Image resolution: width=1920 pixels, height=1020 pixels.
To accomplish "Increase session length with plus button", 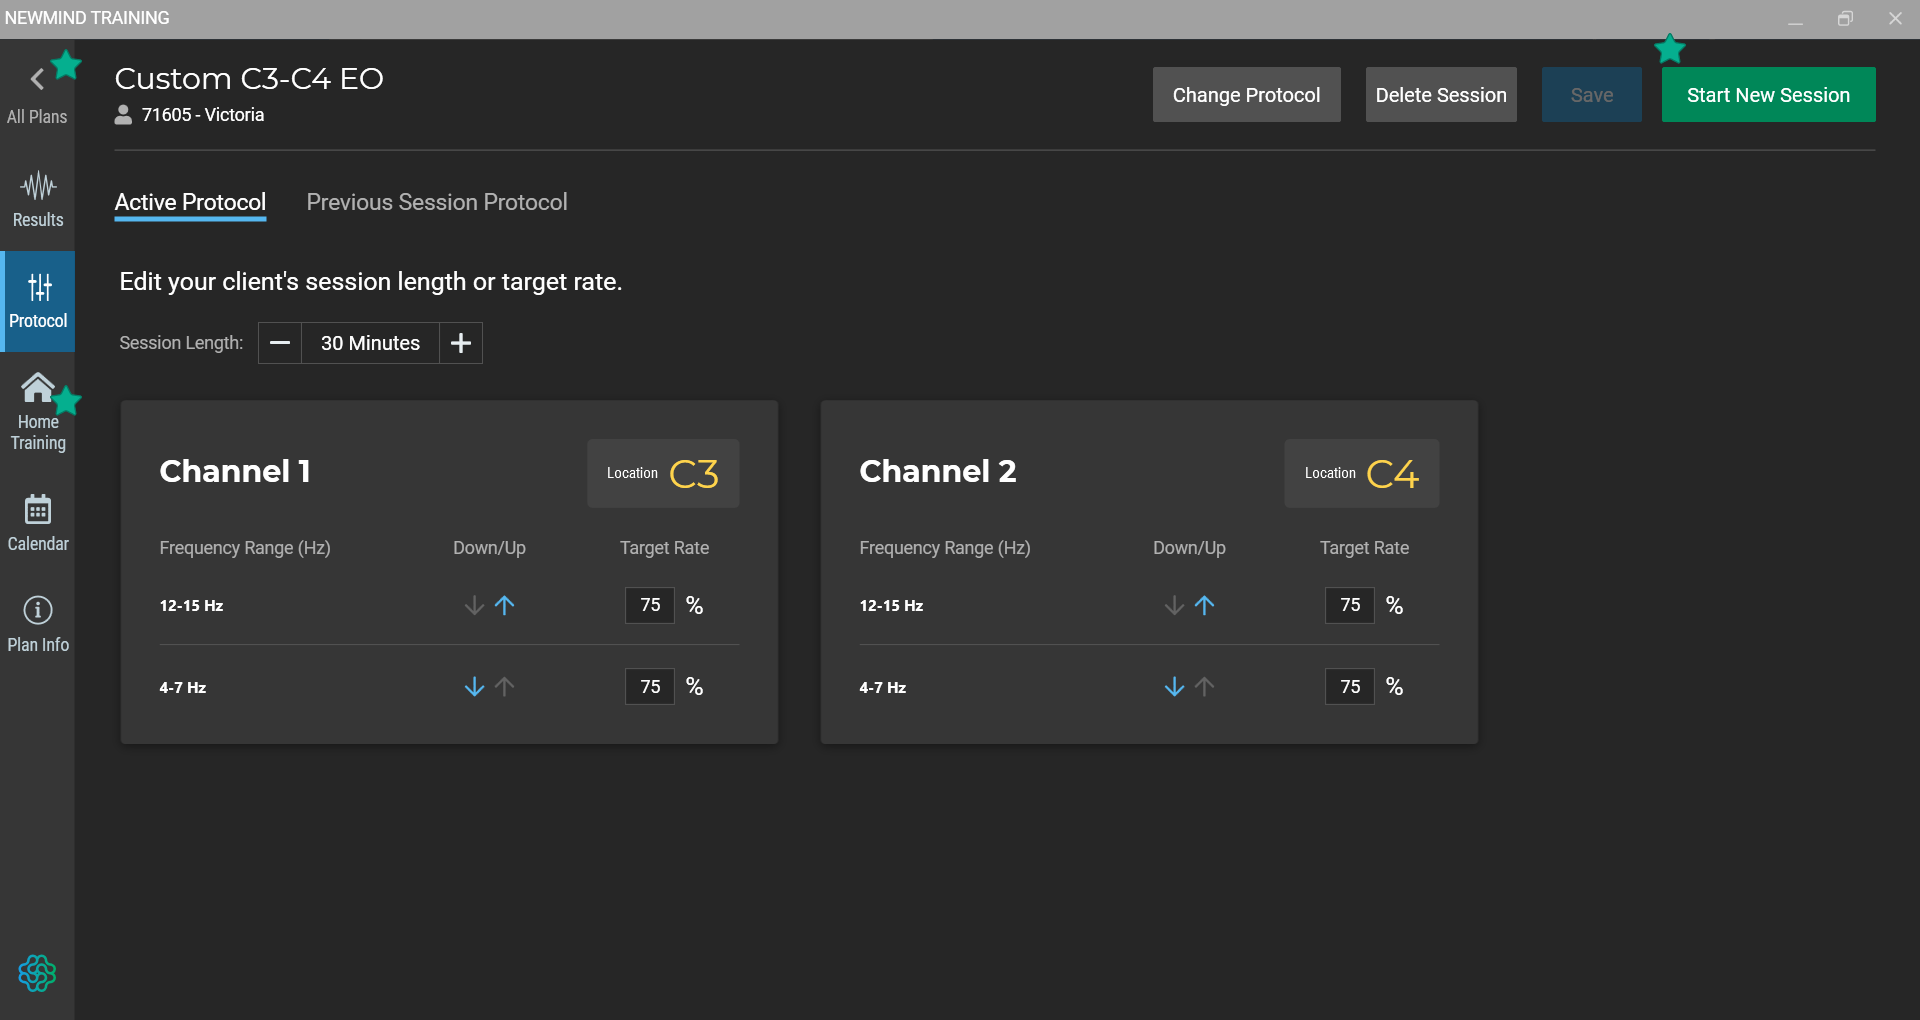I will [461, 343].
